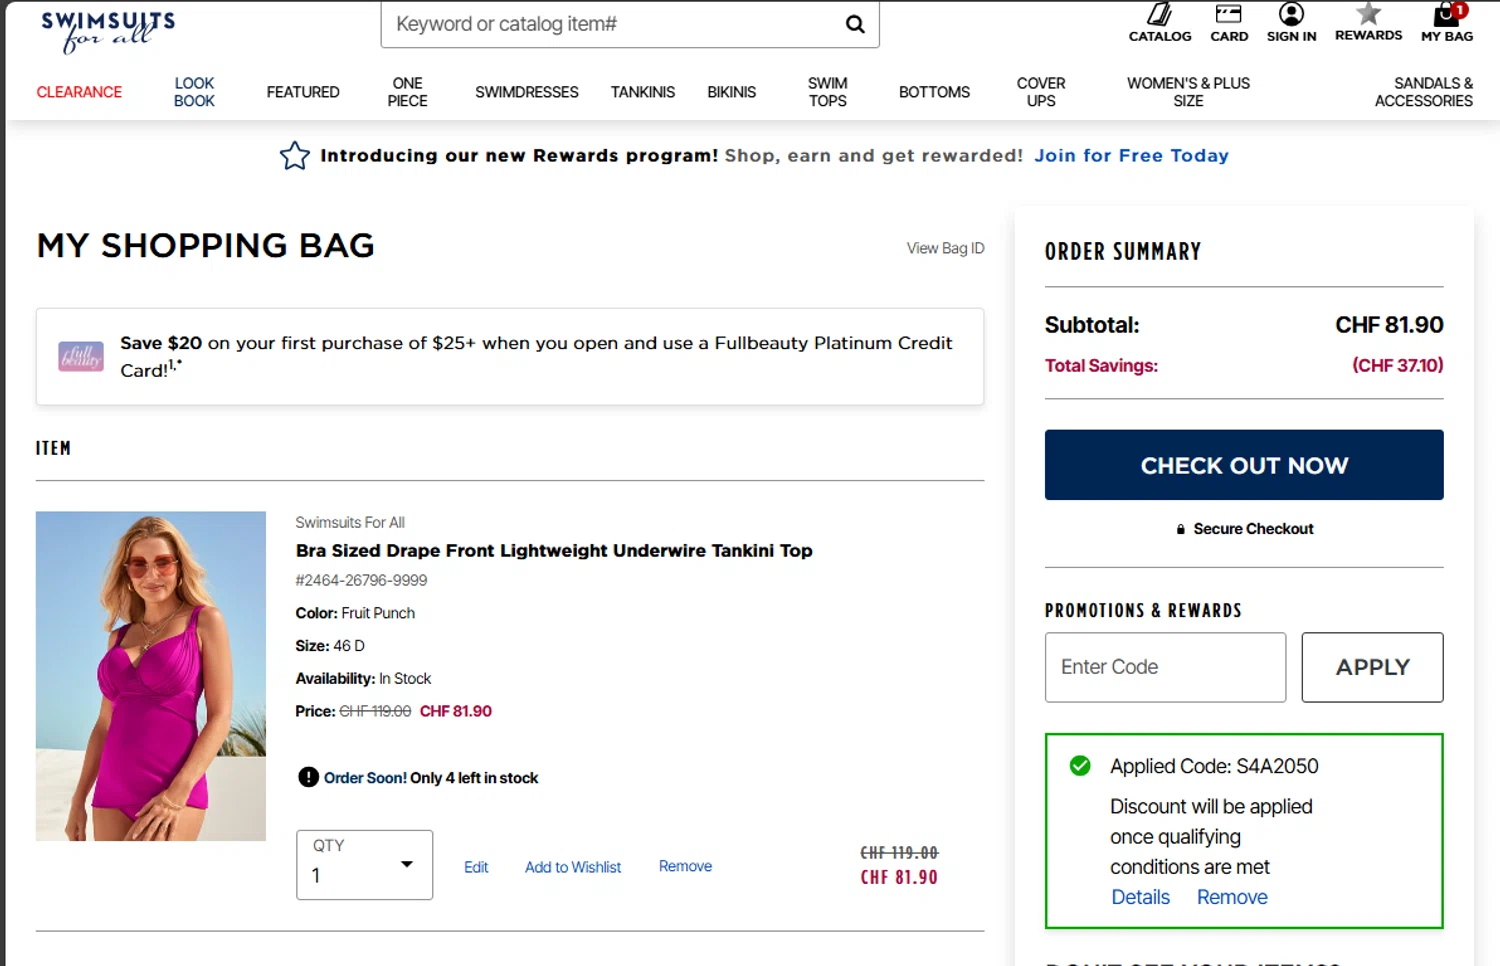The image size is (1500, 966).
Task: Click the Fullbeauty credit card icon
Action: [x=81, y=356]
